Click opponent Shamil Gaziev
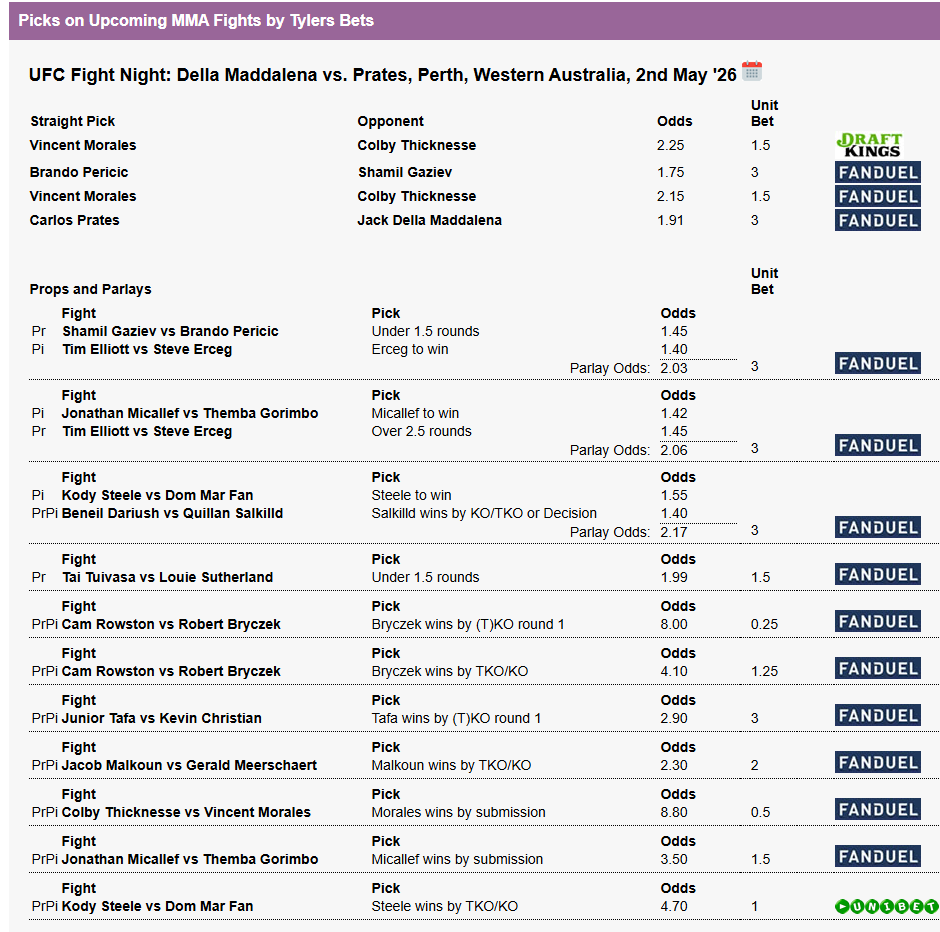Image resolution: width=940 pixels, height=932 pixels. (x=405, y=172)
